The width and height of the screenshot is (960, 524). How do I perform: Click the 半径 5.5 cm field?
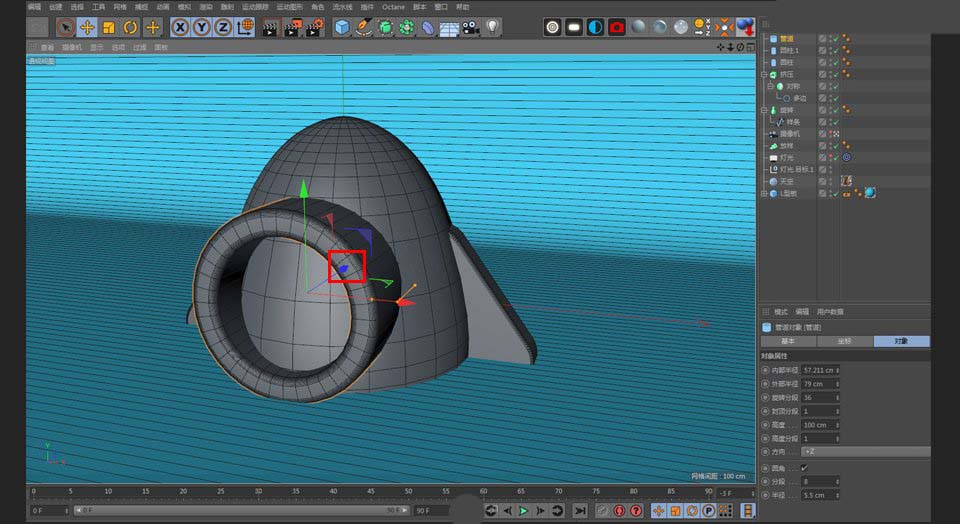click(x=819, y=495)
